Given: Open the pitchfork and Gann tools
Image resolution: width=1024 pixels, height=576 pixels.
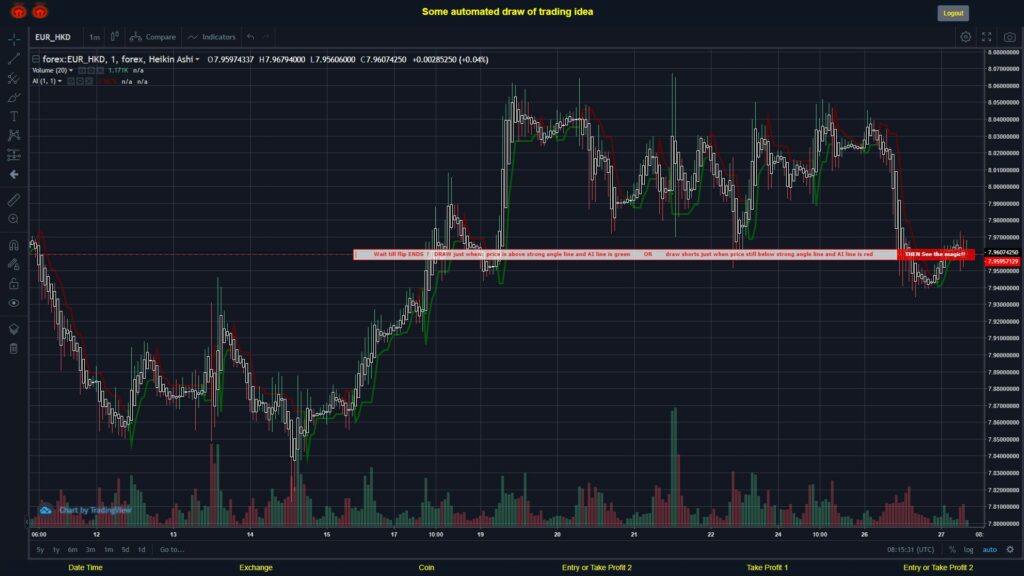Looking at the screenshot, I should [14, 78].
